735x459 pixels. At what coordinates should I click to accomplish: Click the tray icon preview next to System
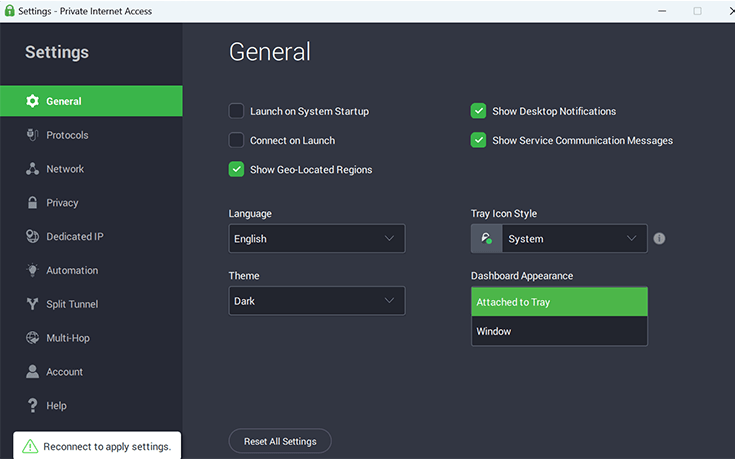coord(487,239)
